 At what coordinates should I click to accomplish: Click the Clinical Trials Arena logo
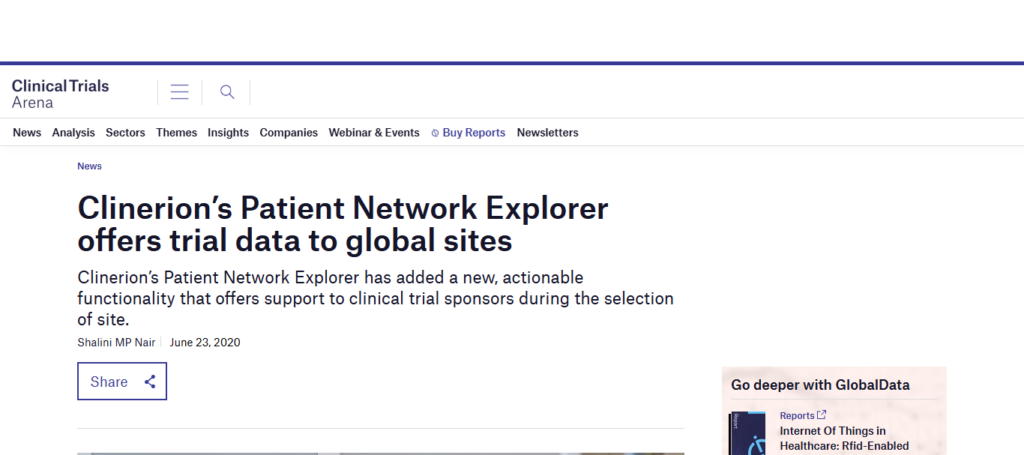click(60, 93)
